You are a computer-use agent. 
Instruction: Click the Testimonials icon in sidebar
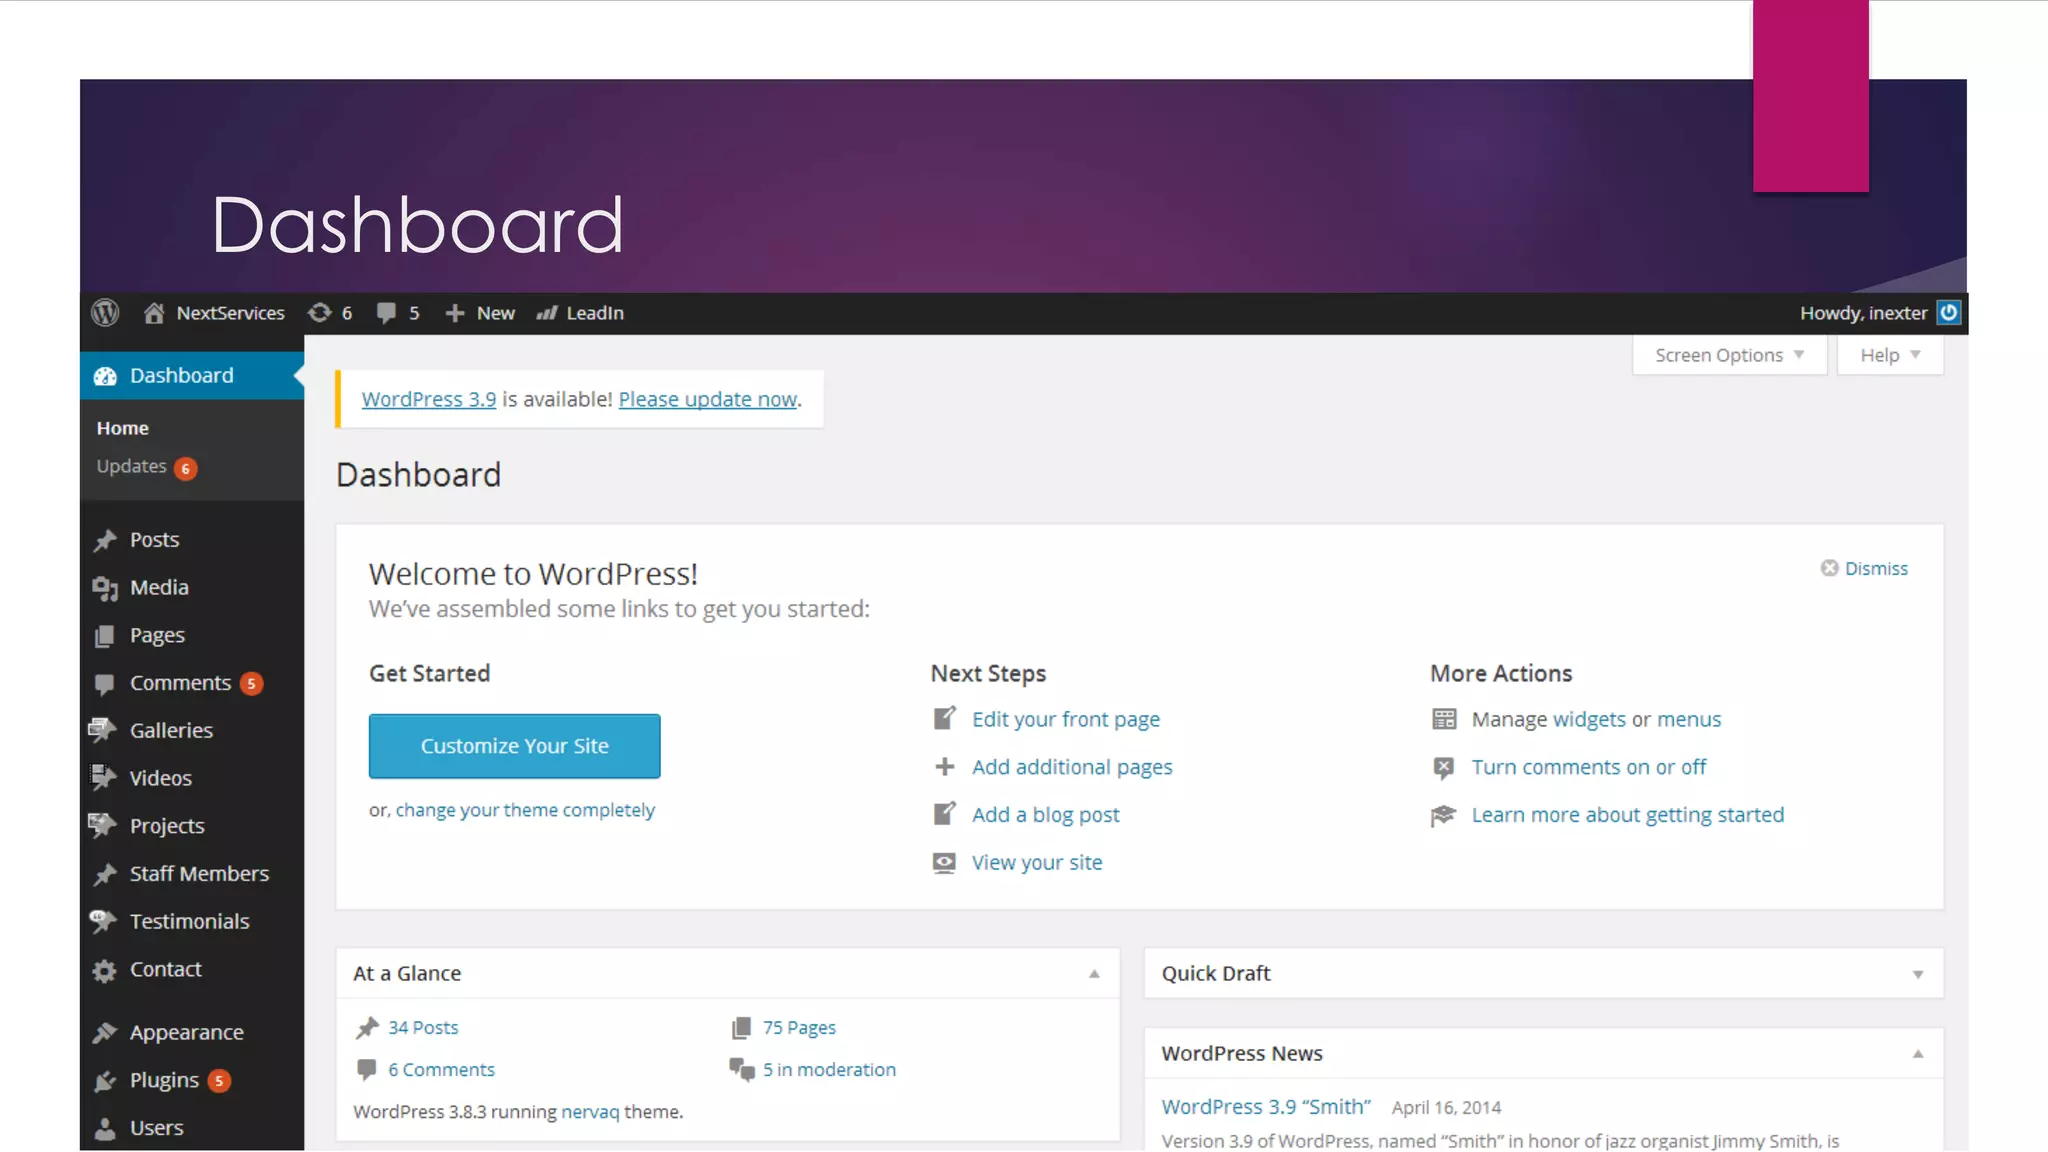pos(103,922)
